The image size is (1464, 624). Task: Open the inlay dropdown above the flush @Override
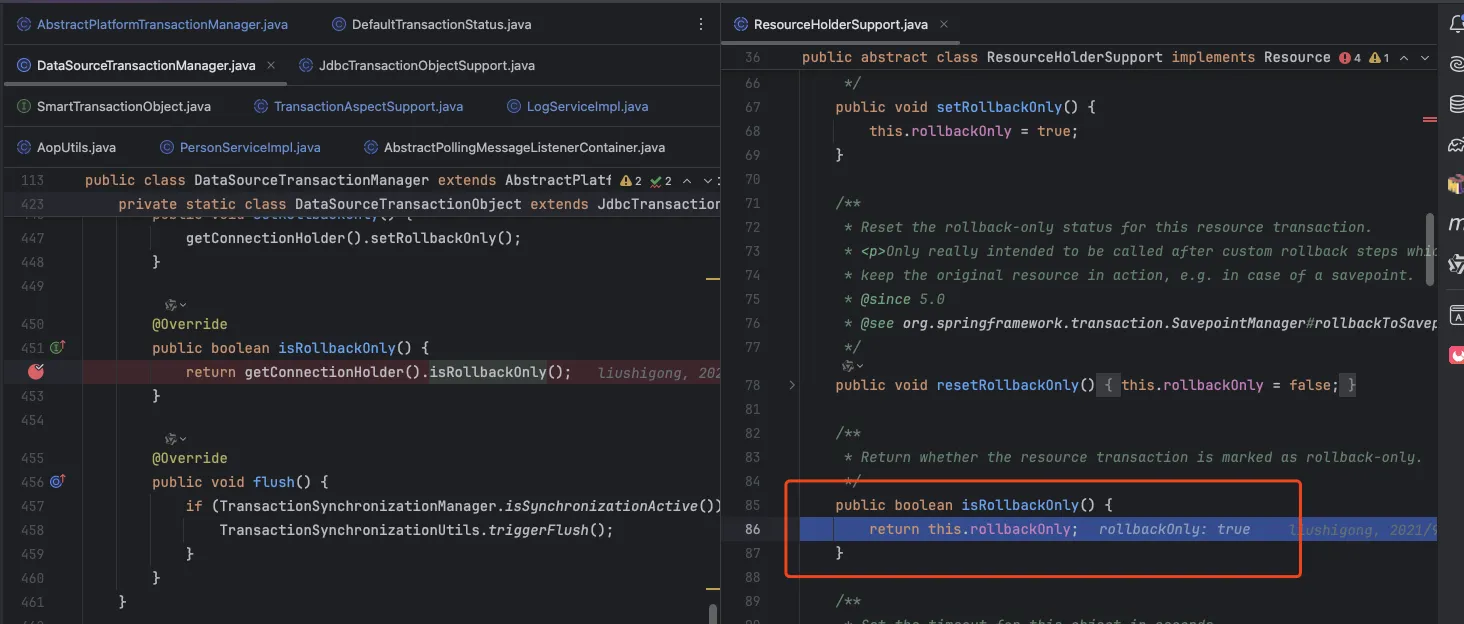tap(176, 438)
